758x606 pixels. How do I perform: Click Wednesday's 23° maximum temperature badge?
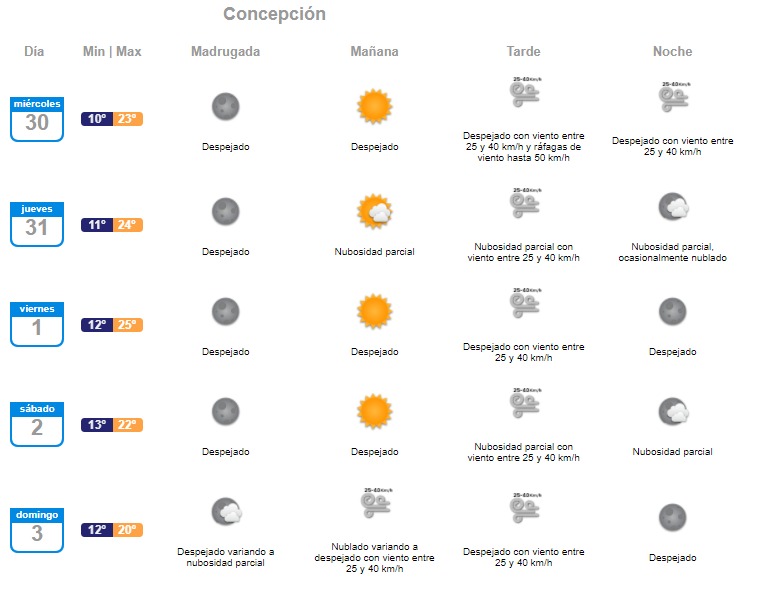coord(128,119)
